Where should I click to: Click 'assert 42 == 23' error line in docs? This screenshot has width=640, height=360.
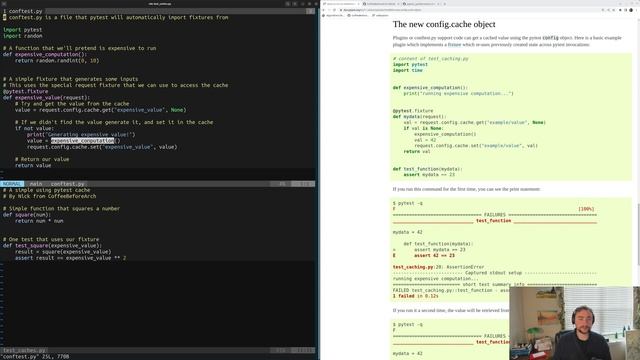[434, 256]
